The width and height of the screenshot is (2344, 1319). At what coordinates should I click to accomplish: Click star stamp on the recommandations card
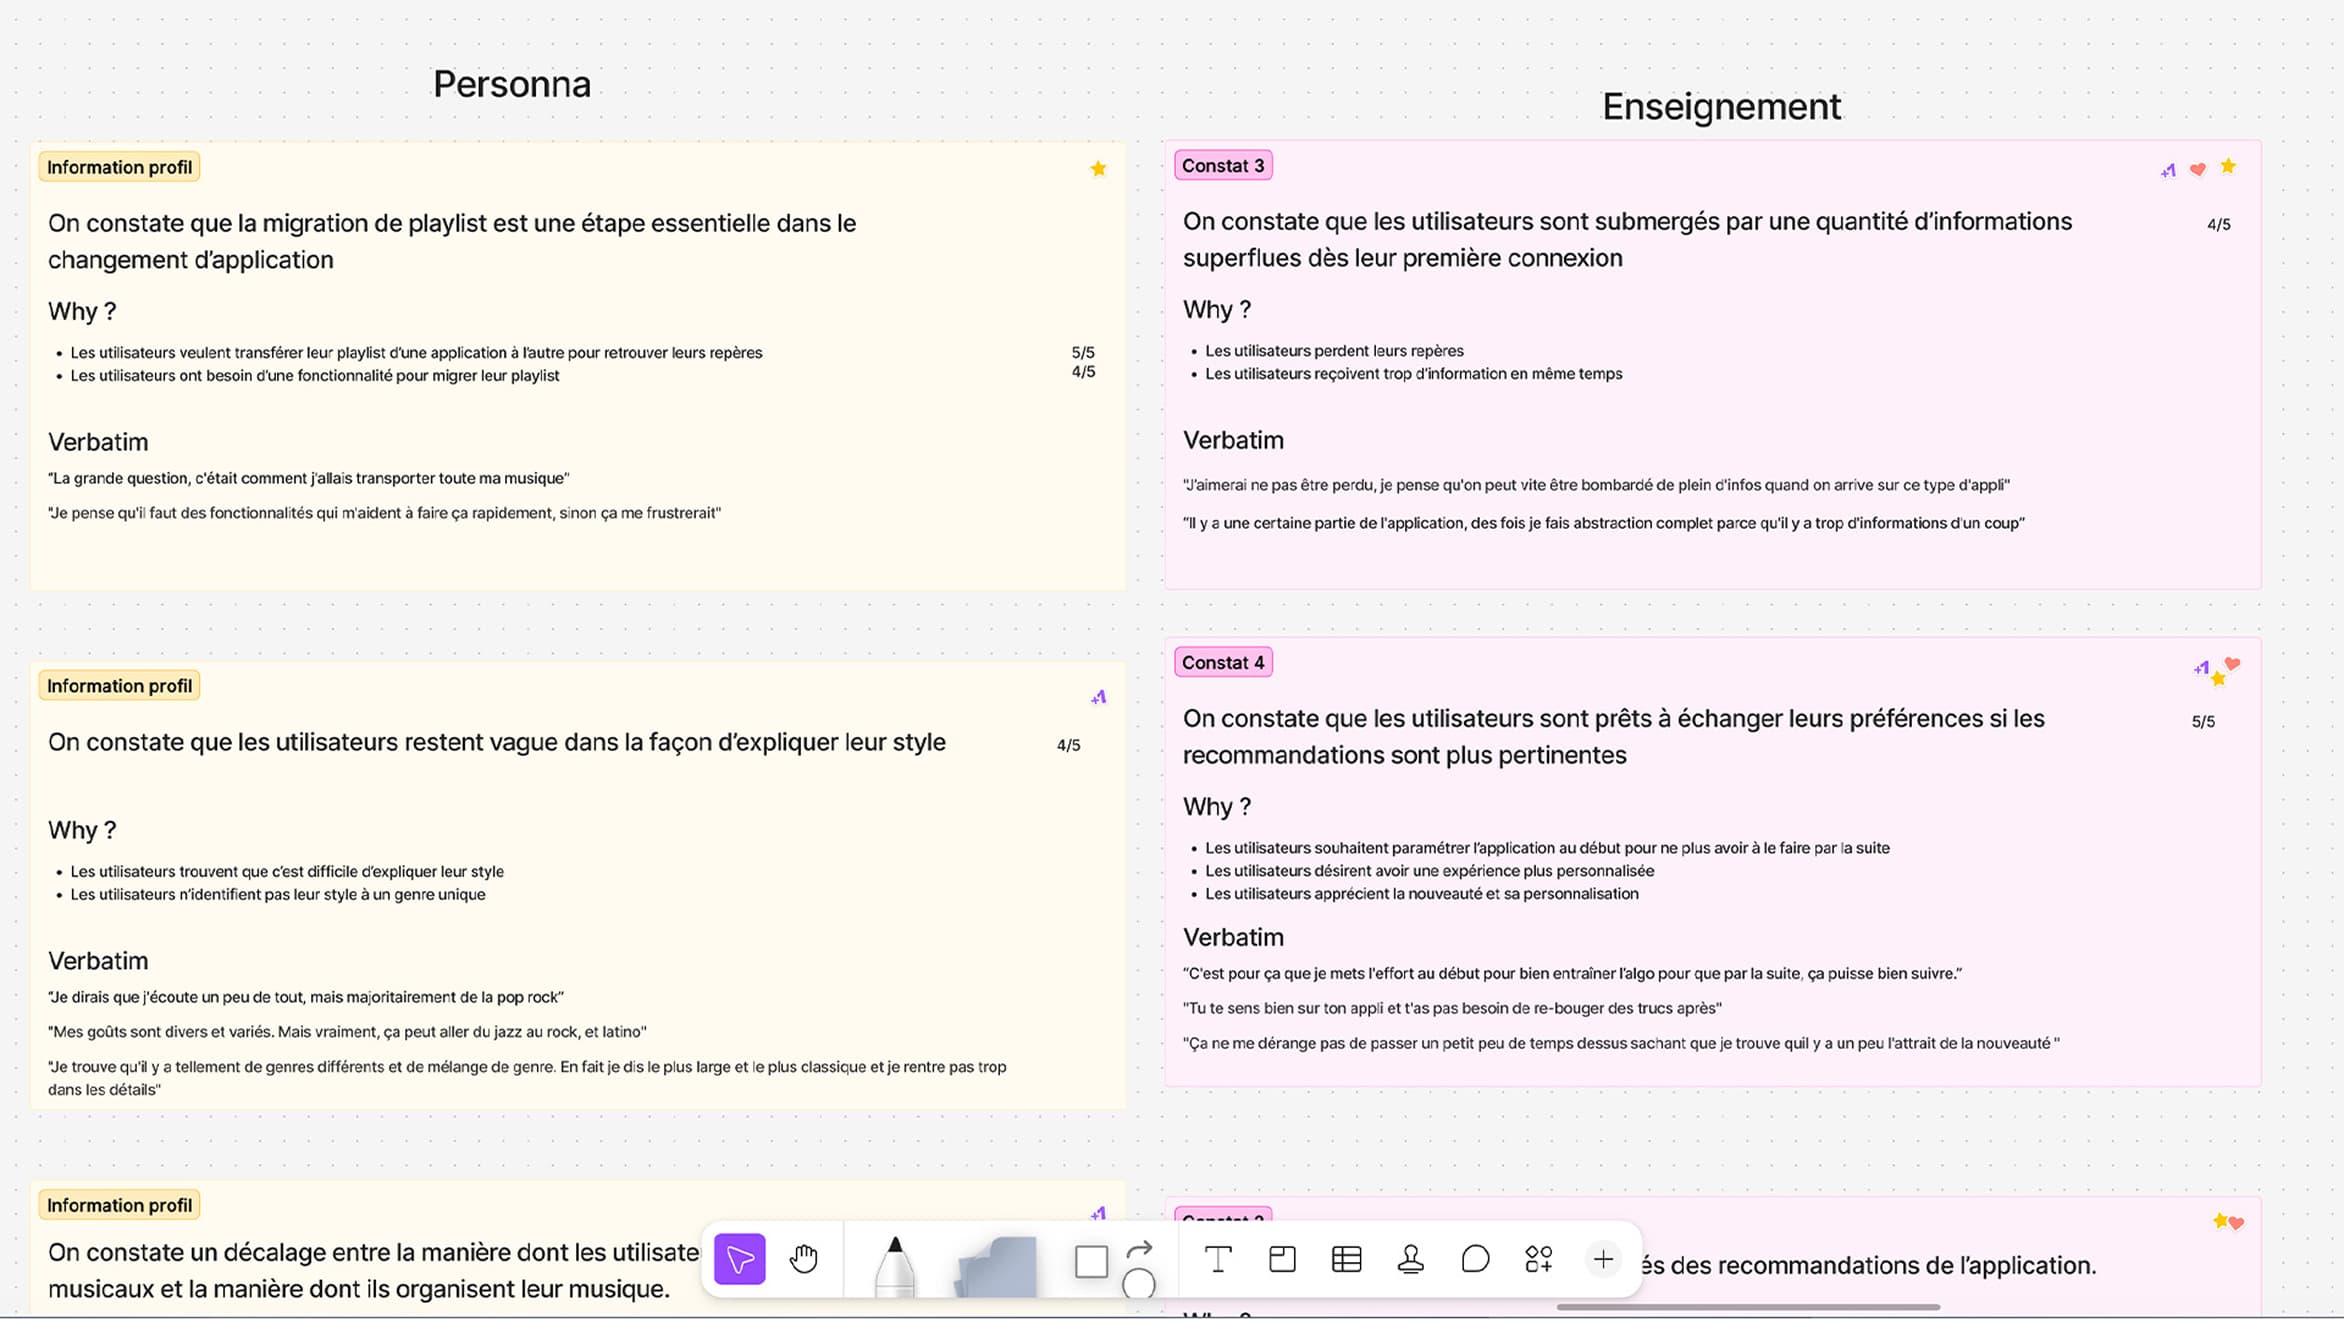click(2220, 1220)
